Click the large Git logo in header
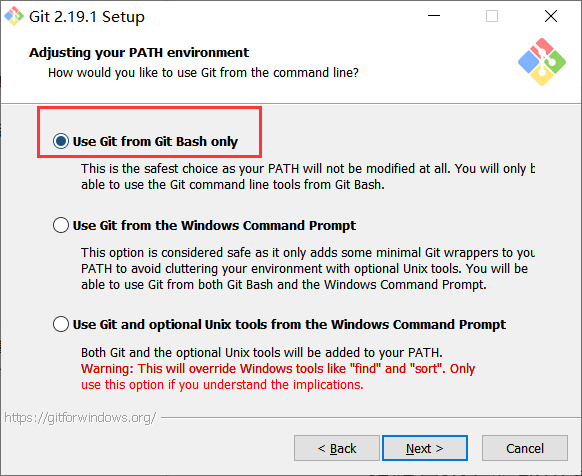 (x=542, y=62)
